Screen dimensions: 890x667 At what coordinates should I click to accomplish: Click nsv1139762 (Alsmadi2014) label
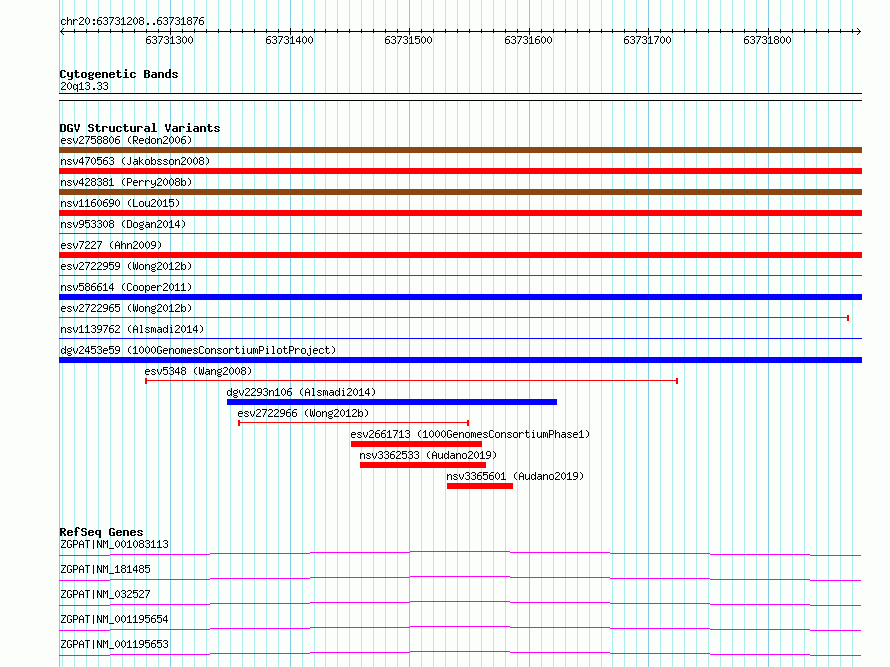tap(132, 329)
